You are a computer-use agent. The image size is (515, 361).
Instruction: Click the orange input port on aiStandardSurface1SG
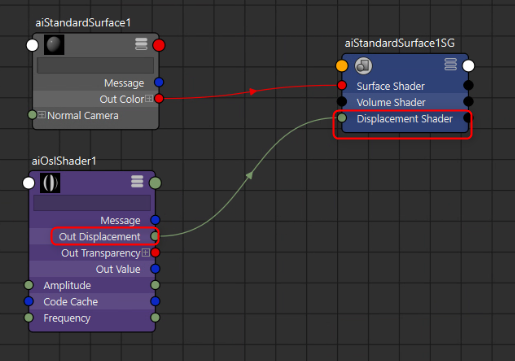point(342,66)
